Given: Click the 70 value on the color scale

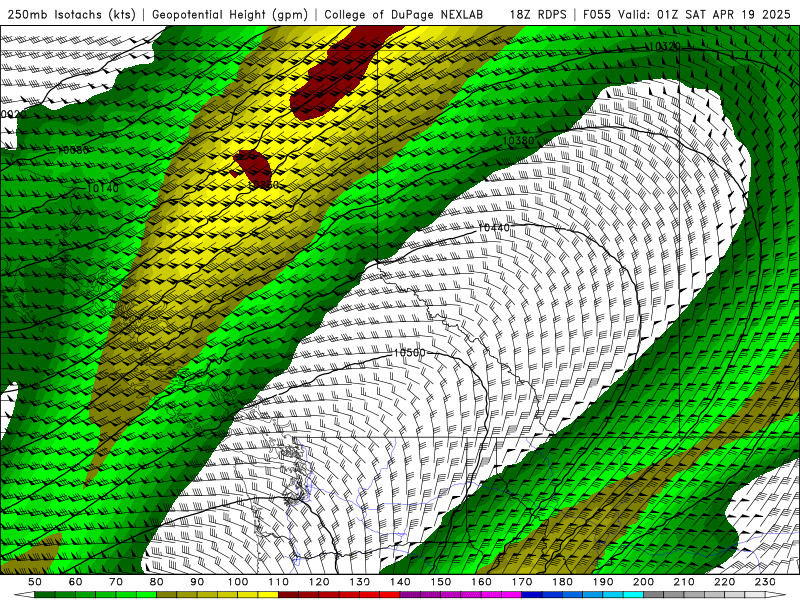Looking at the screenshot, I should click(116, 582).
